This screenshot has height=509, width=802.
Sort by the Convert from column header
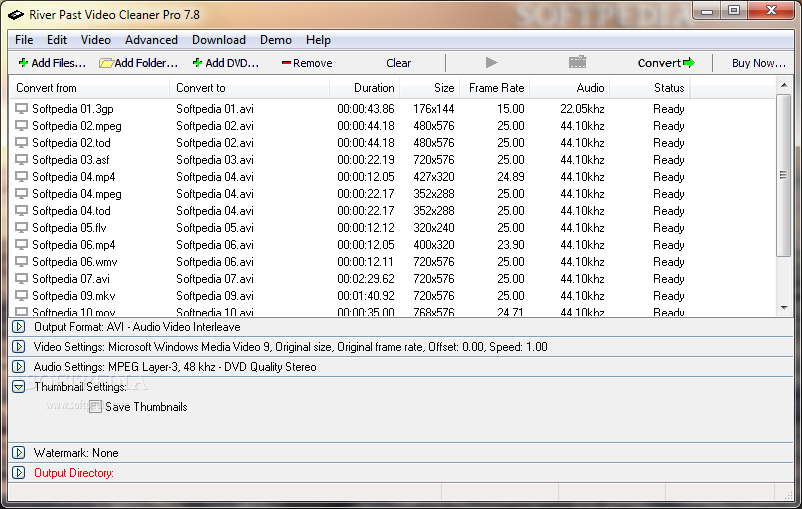pos(90,88)
